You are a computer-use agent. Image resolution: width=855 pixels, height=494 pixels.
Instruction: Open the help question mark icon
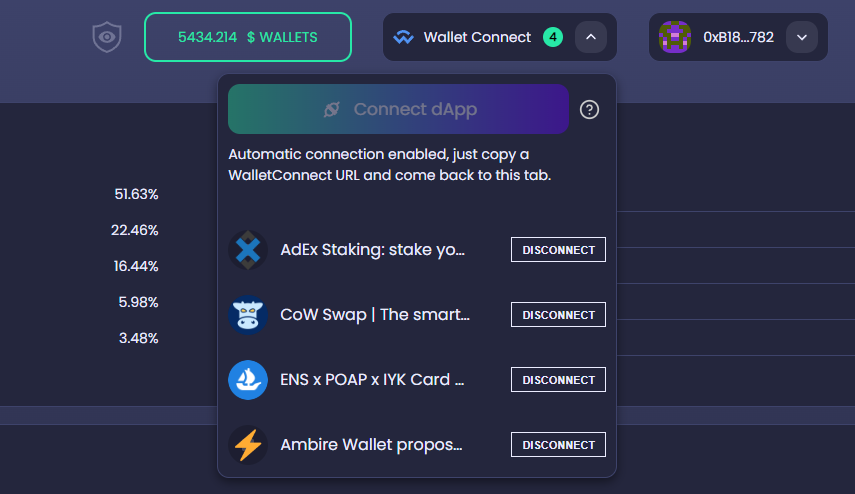coord(589,110)
